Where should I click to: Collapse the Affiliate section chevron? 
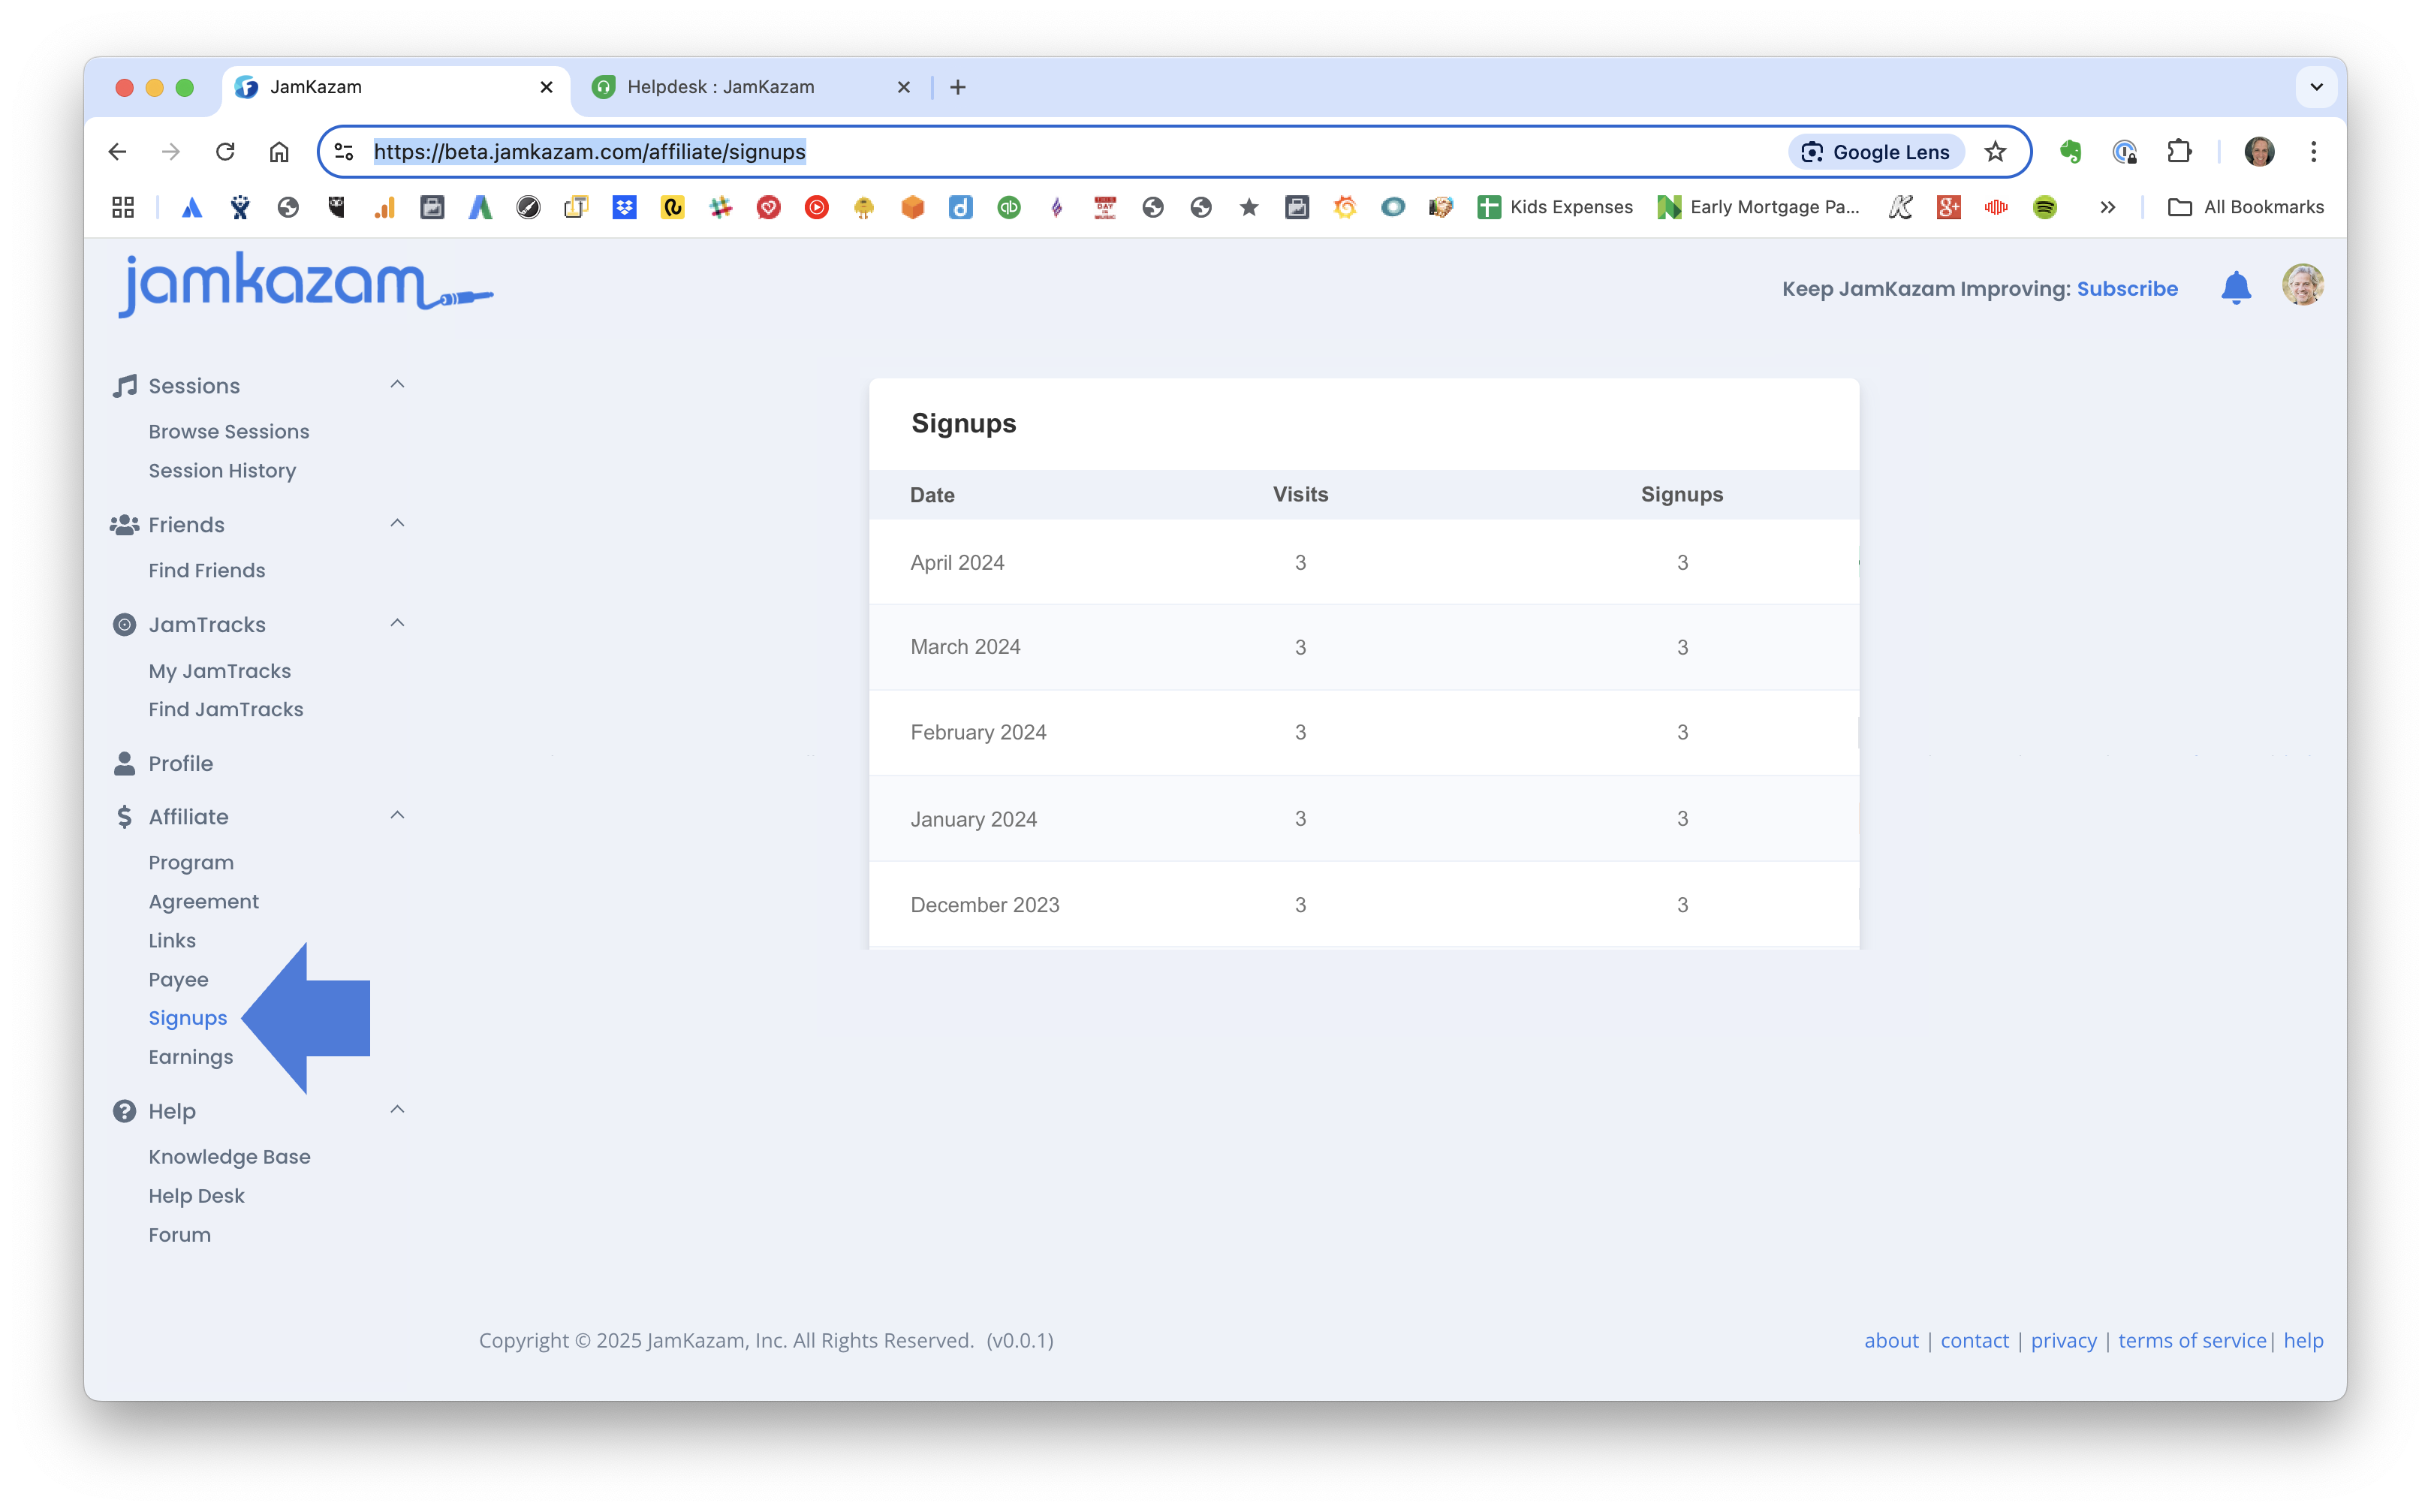click(397, 816)
